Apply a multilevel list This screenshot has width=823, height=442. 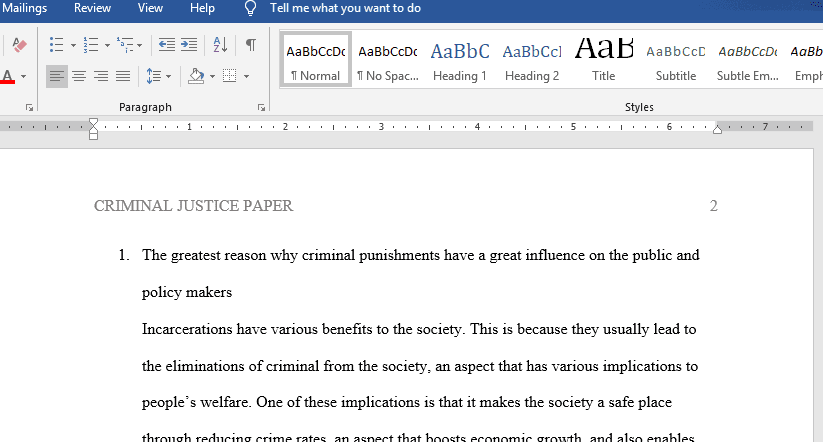point(125,45)
